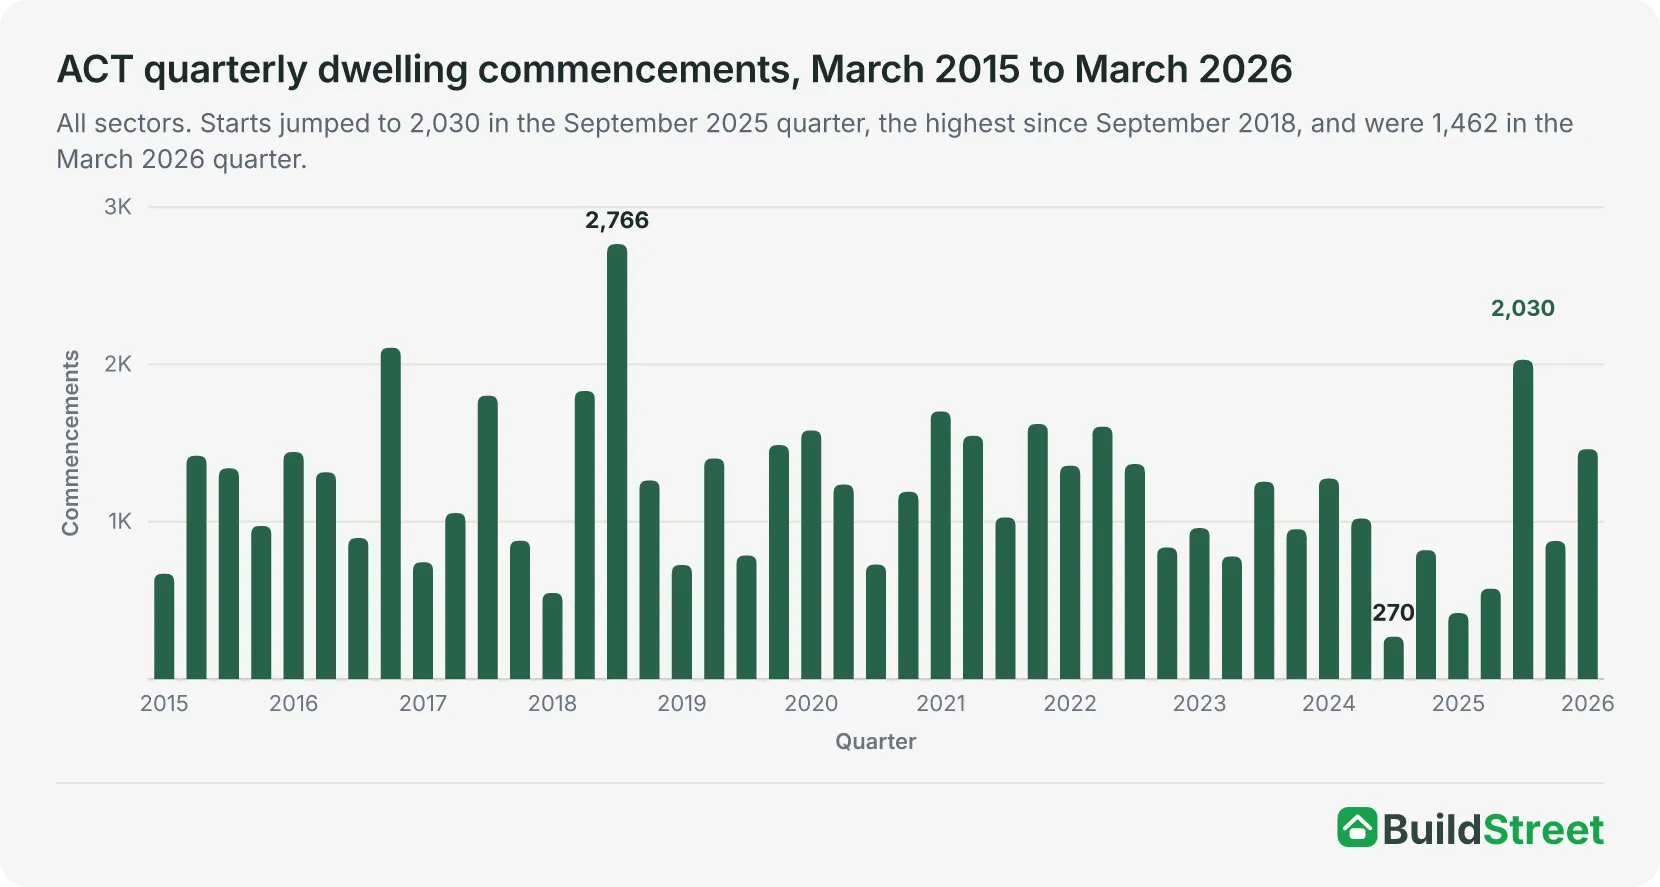Click the 1K y-axis tick label

click(120, 521)
